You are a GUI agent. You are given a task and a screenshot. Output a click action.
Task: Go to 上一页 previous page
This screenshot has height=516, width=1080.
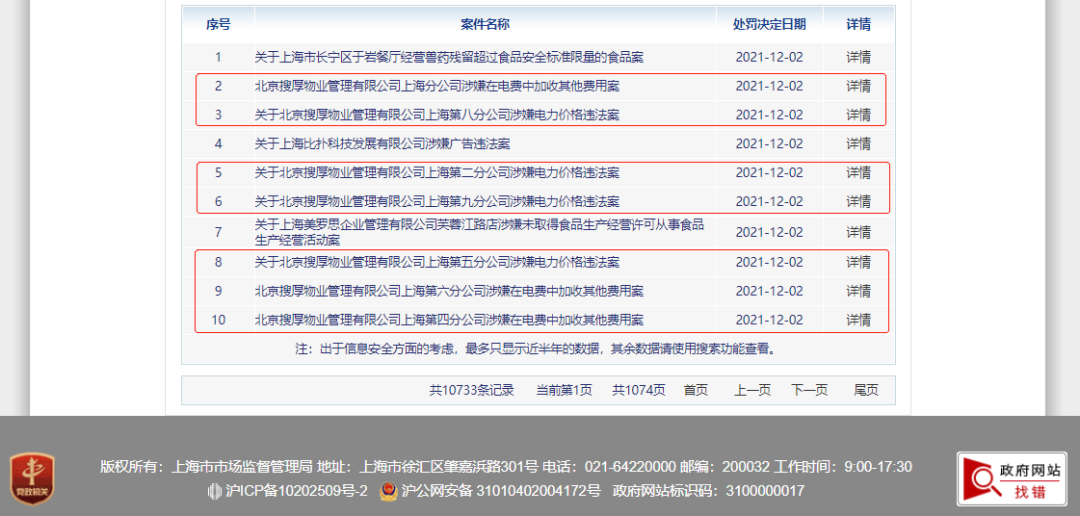(x=752, y=390)
